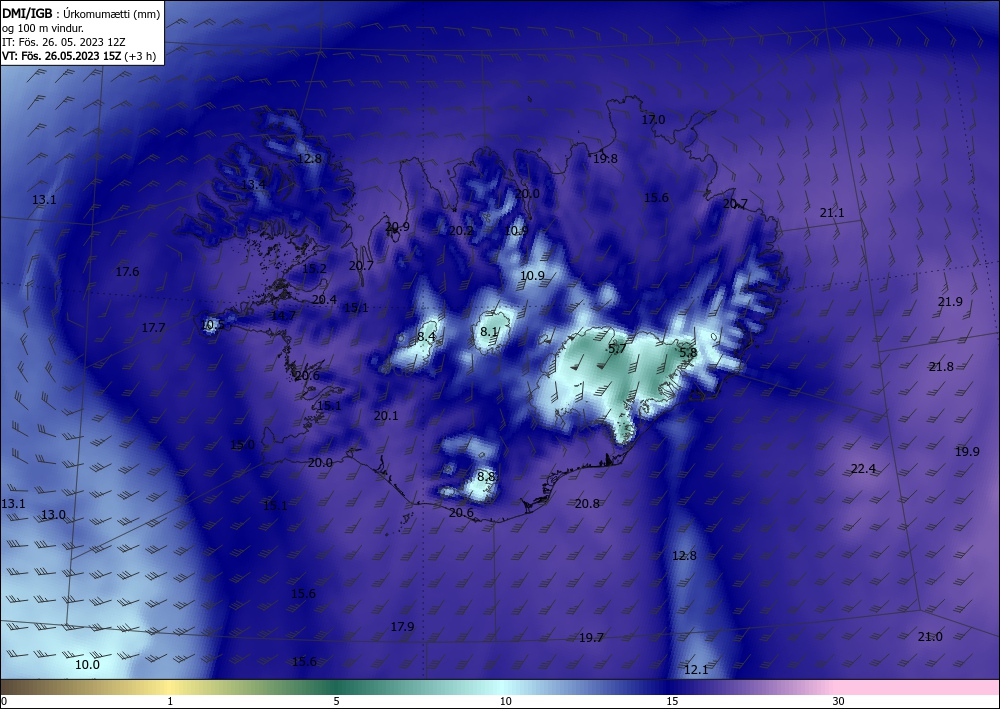This screenshot has width=1000, height=709.
Task: Click the 13.0 value in the southwest
Action: click(53, 515)
